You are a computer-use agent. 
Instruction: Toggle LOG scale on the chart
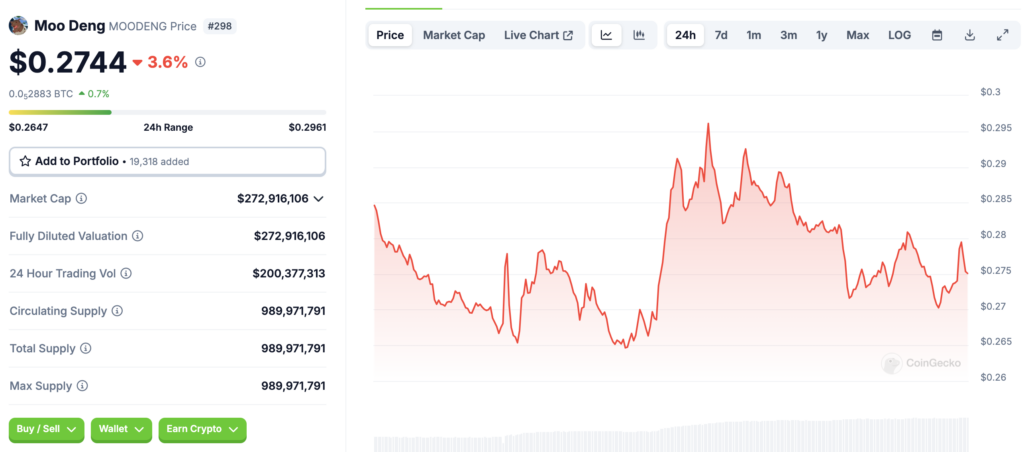point(899,35)
